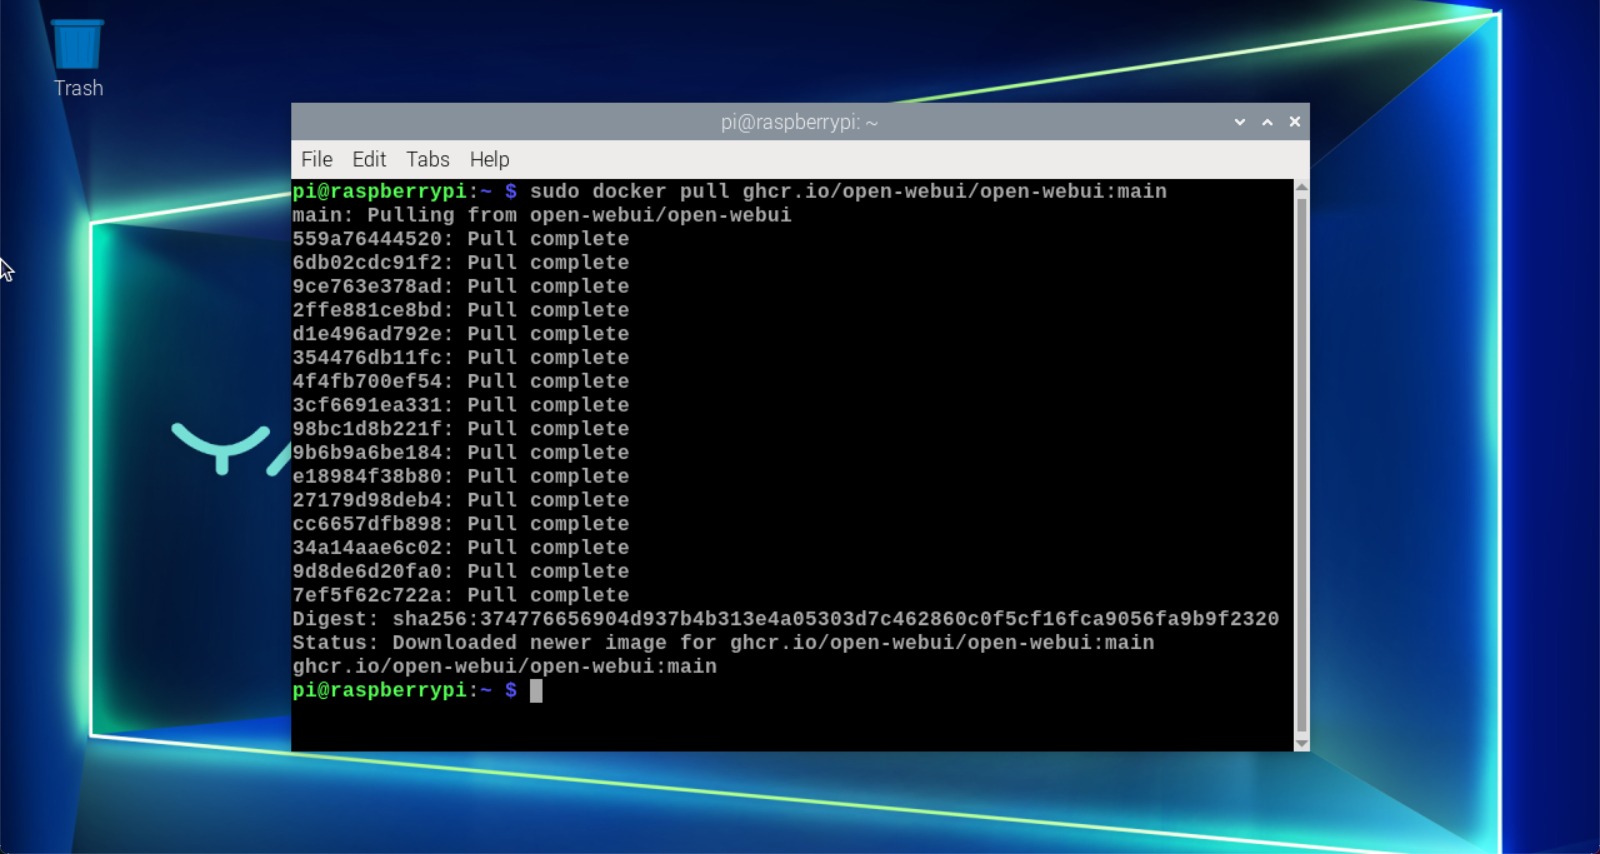Click the 'ghcr.io/open-webui/open-webui:main' output line
Image resolution: width=1600 pixels, height=854 pixels.
(505, 666)
